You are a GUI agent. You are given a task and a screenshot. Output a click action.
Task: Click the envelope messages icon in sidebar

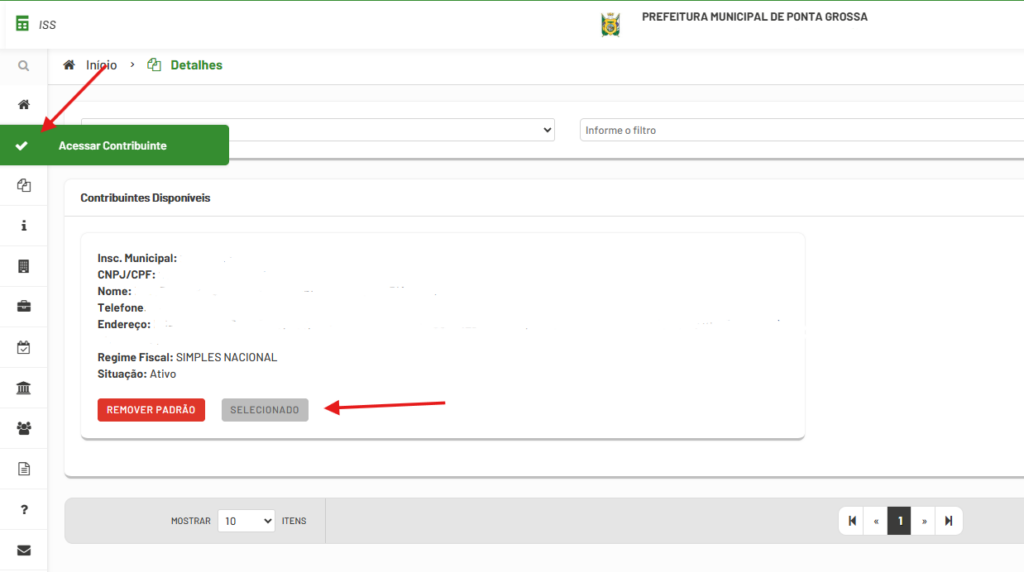24,550
